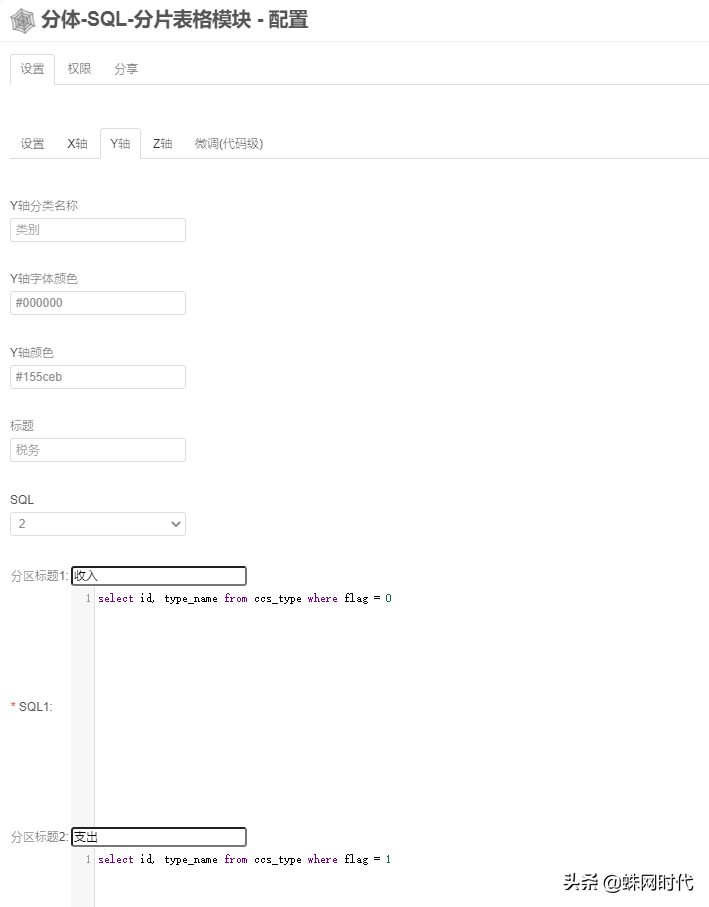Open the 权限 tab
Screen dimensions: 709x907
tap(79, 69)
